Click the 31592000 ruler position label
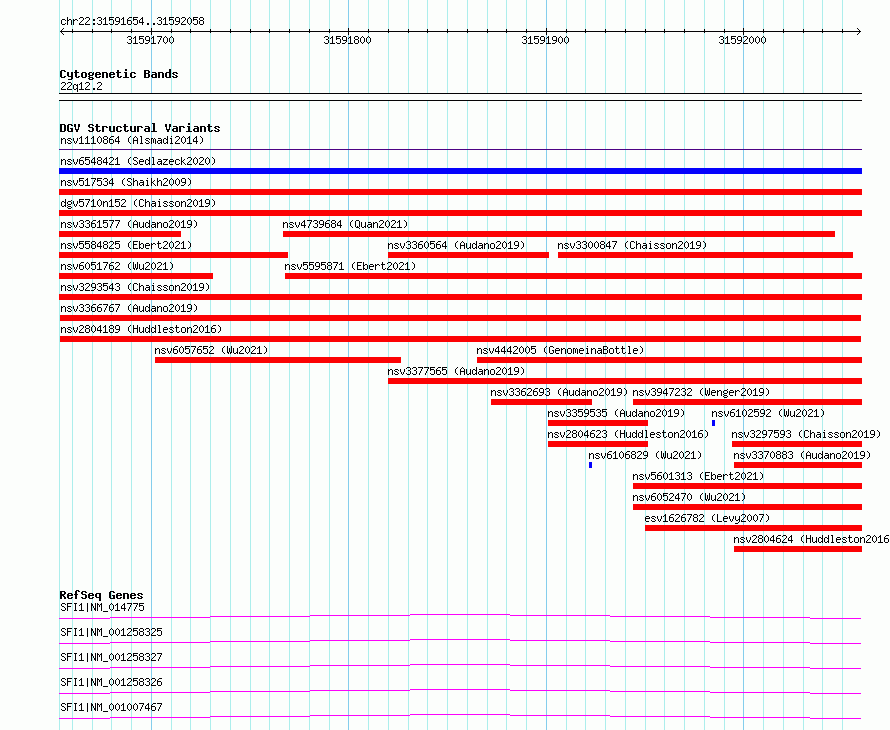 tap(742, 40)
